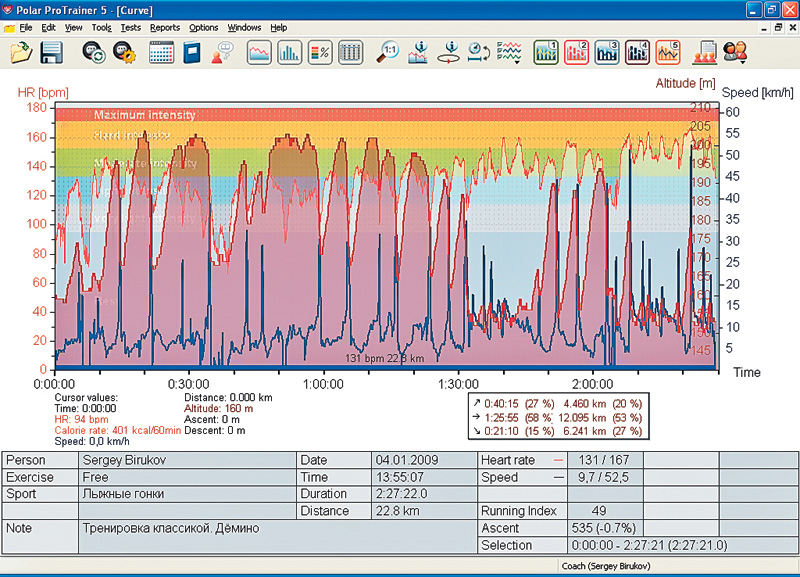Select graph preset 2 icon
This screenshot has height=577, width=800.
coord(577,53)
